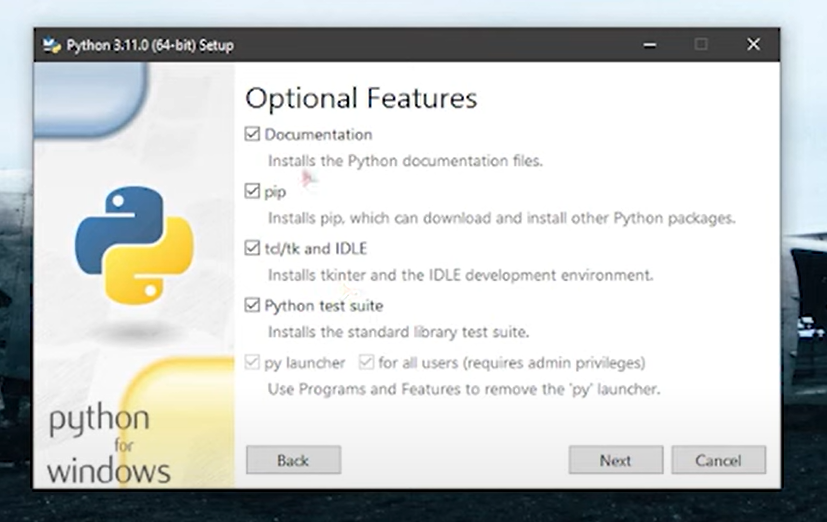This screenshot has width=827, height=522.
Task: Minimize the Python Setup window
Action: [650, 45]
